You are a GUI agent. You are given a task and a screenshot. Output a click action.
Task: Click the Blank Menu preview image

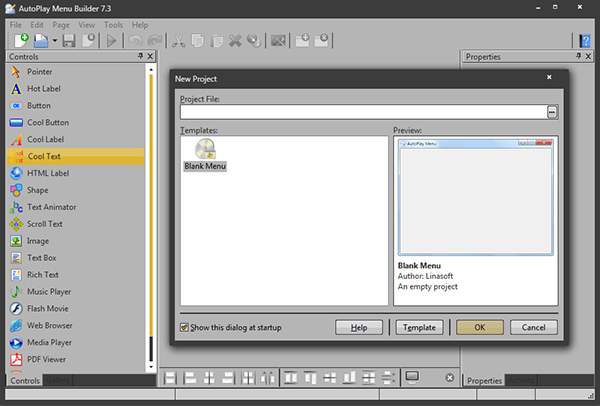point(476,197)
